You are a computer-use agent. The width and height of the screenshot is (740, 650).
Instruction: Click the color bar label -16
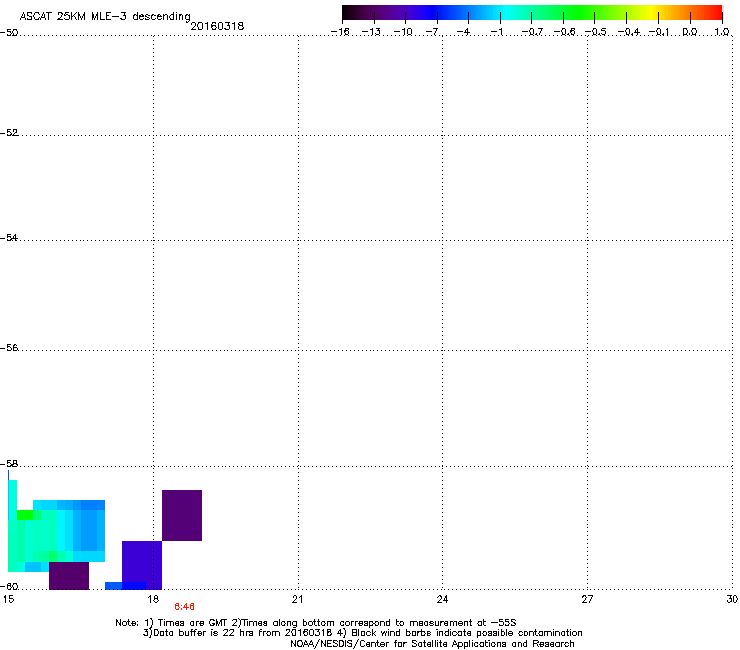coord(340,32)
